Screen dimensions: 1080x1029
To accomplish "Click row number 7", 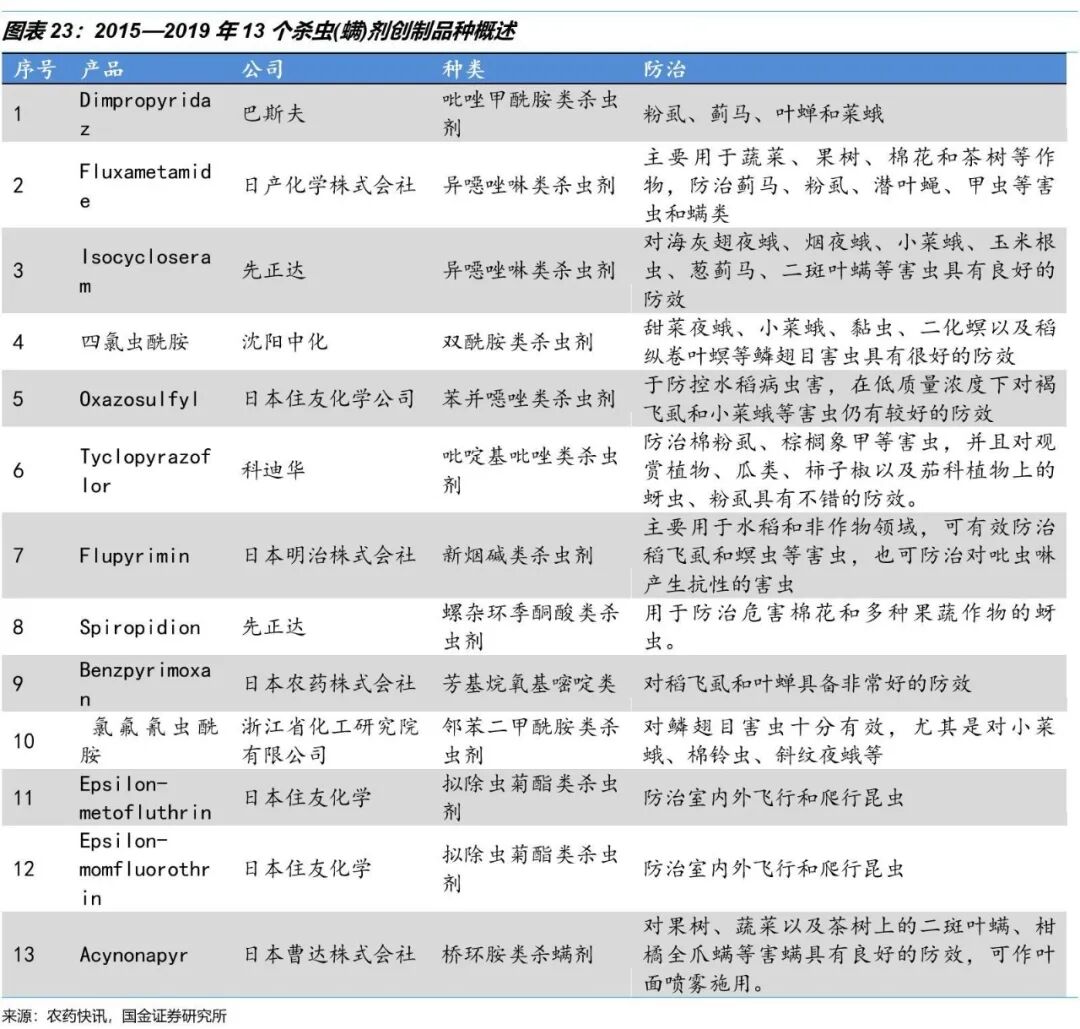I will click(19, 555).
